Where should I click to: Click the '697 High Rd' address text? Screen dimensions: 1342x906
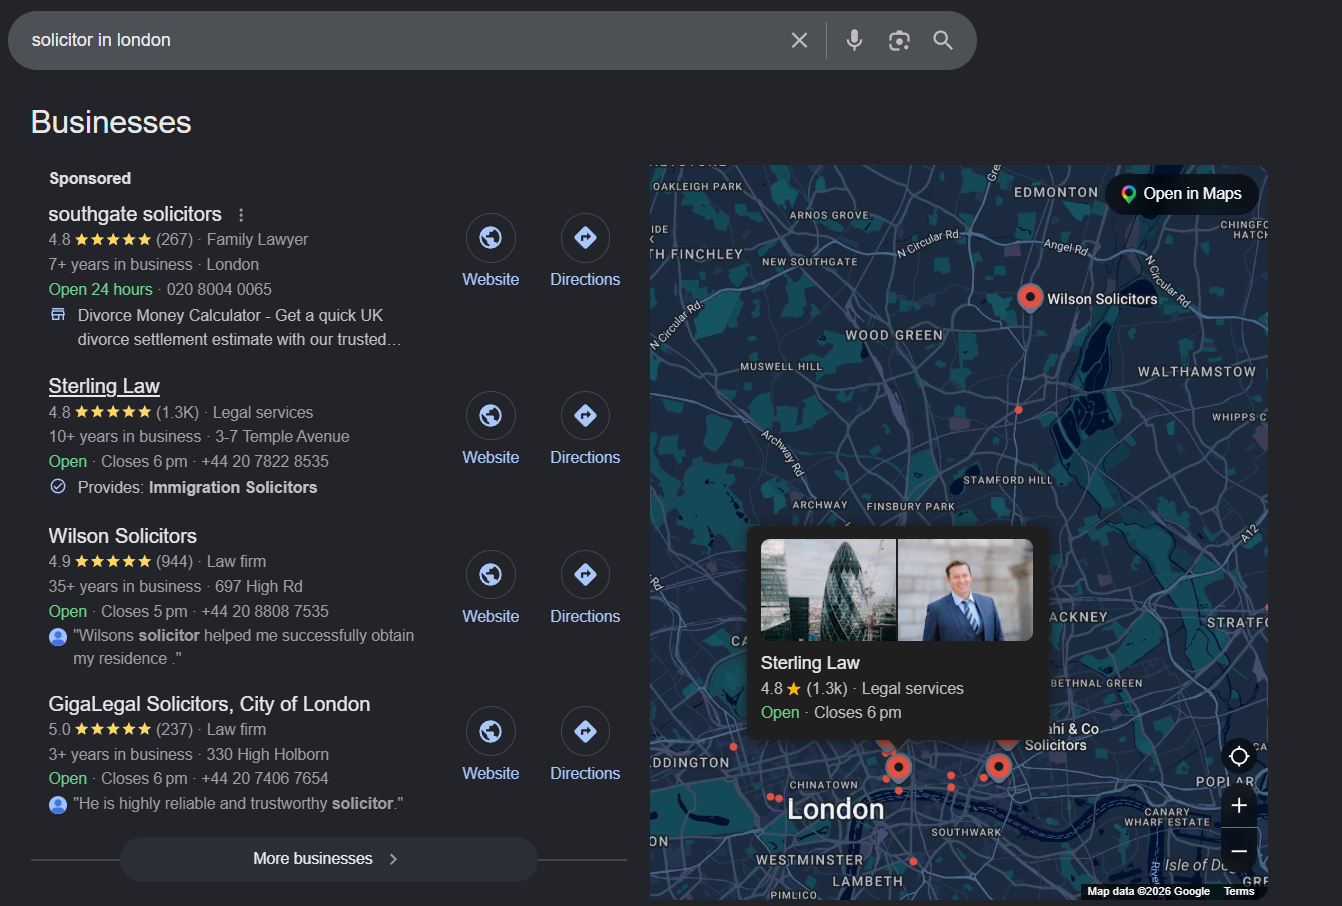click(258, 586)
